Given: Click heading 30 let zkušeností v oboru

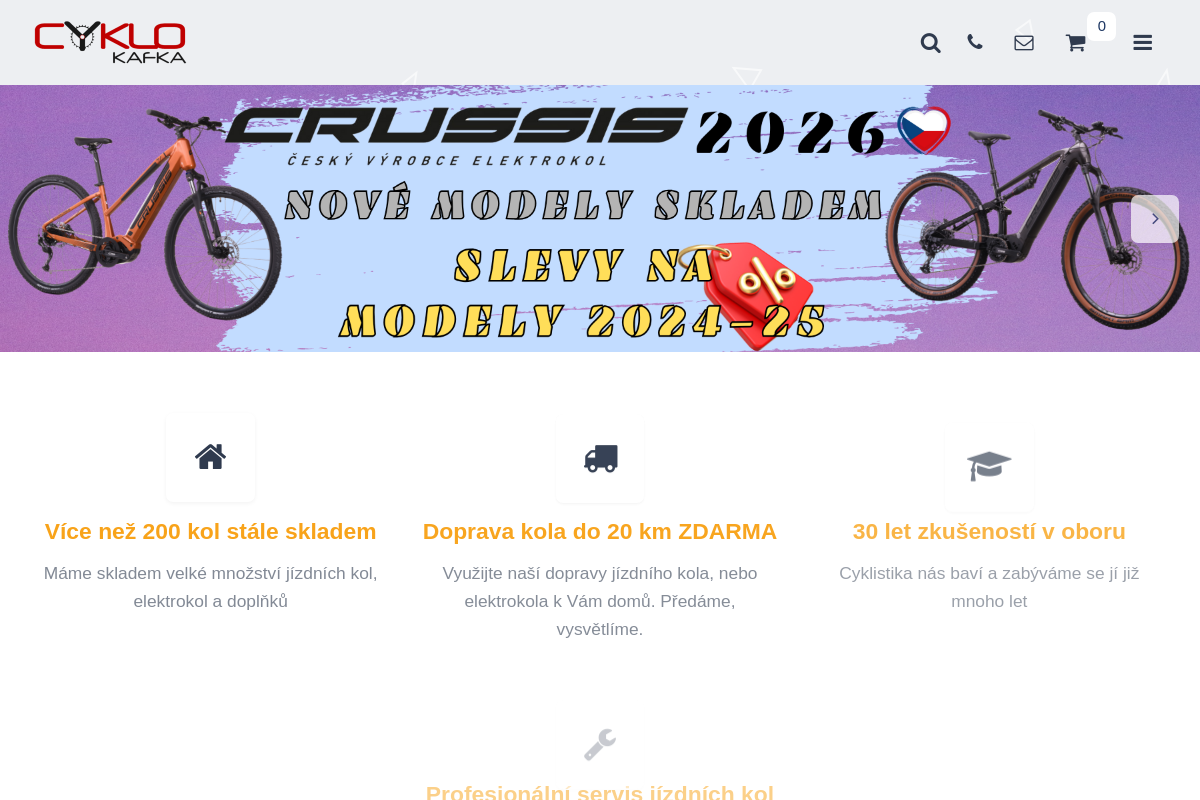Looking at the screenshot, I should click(x=989, y=531).
